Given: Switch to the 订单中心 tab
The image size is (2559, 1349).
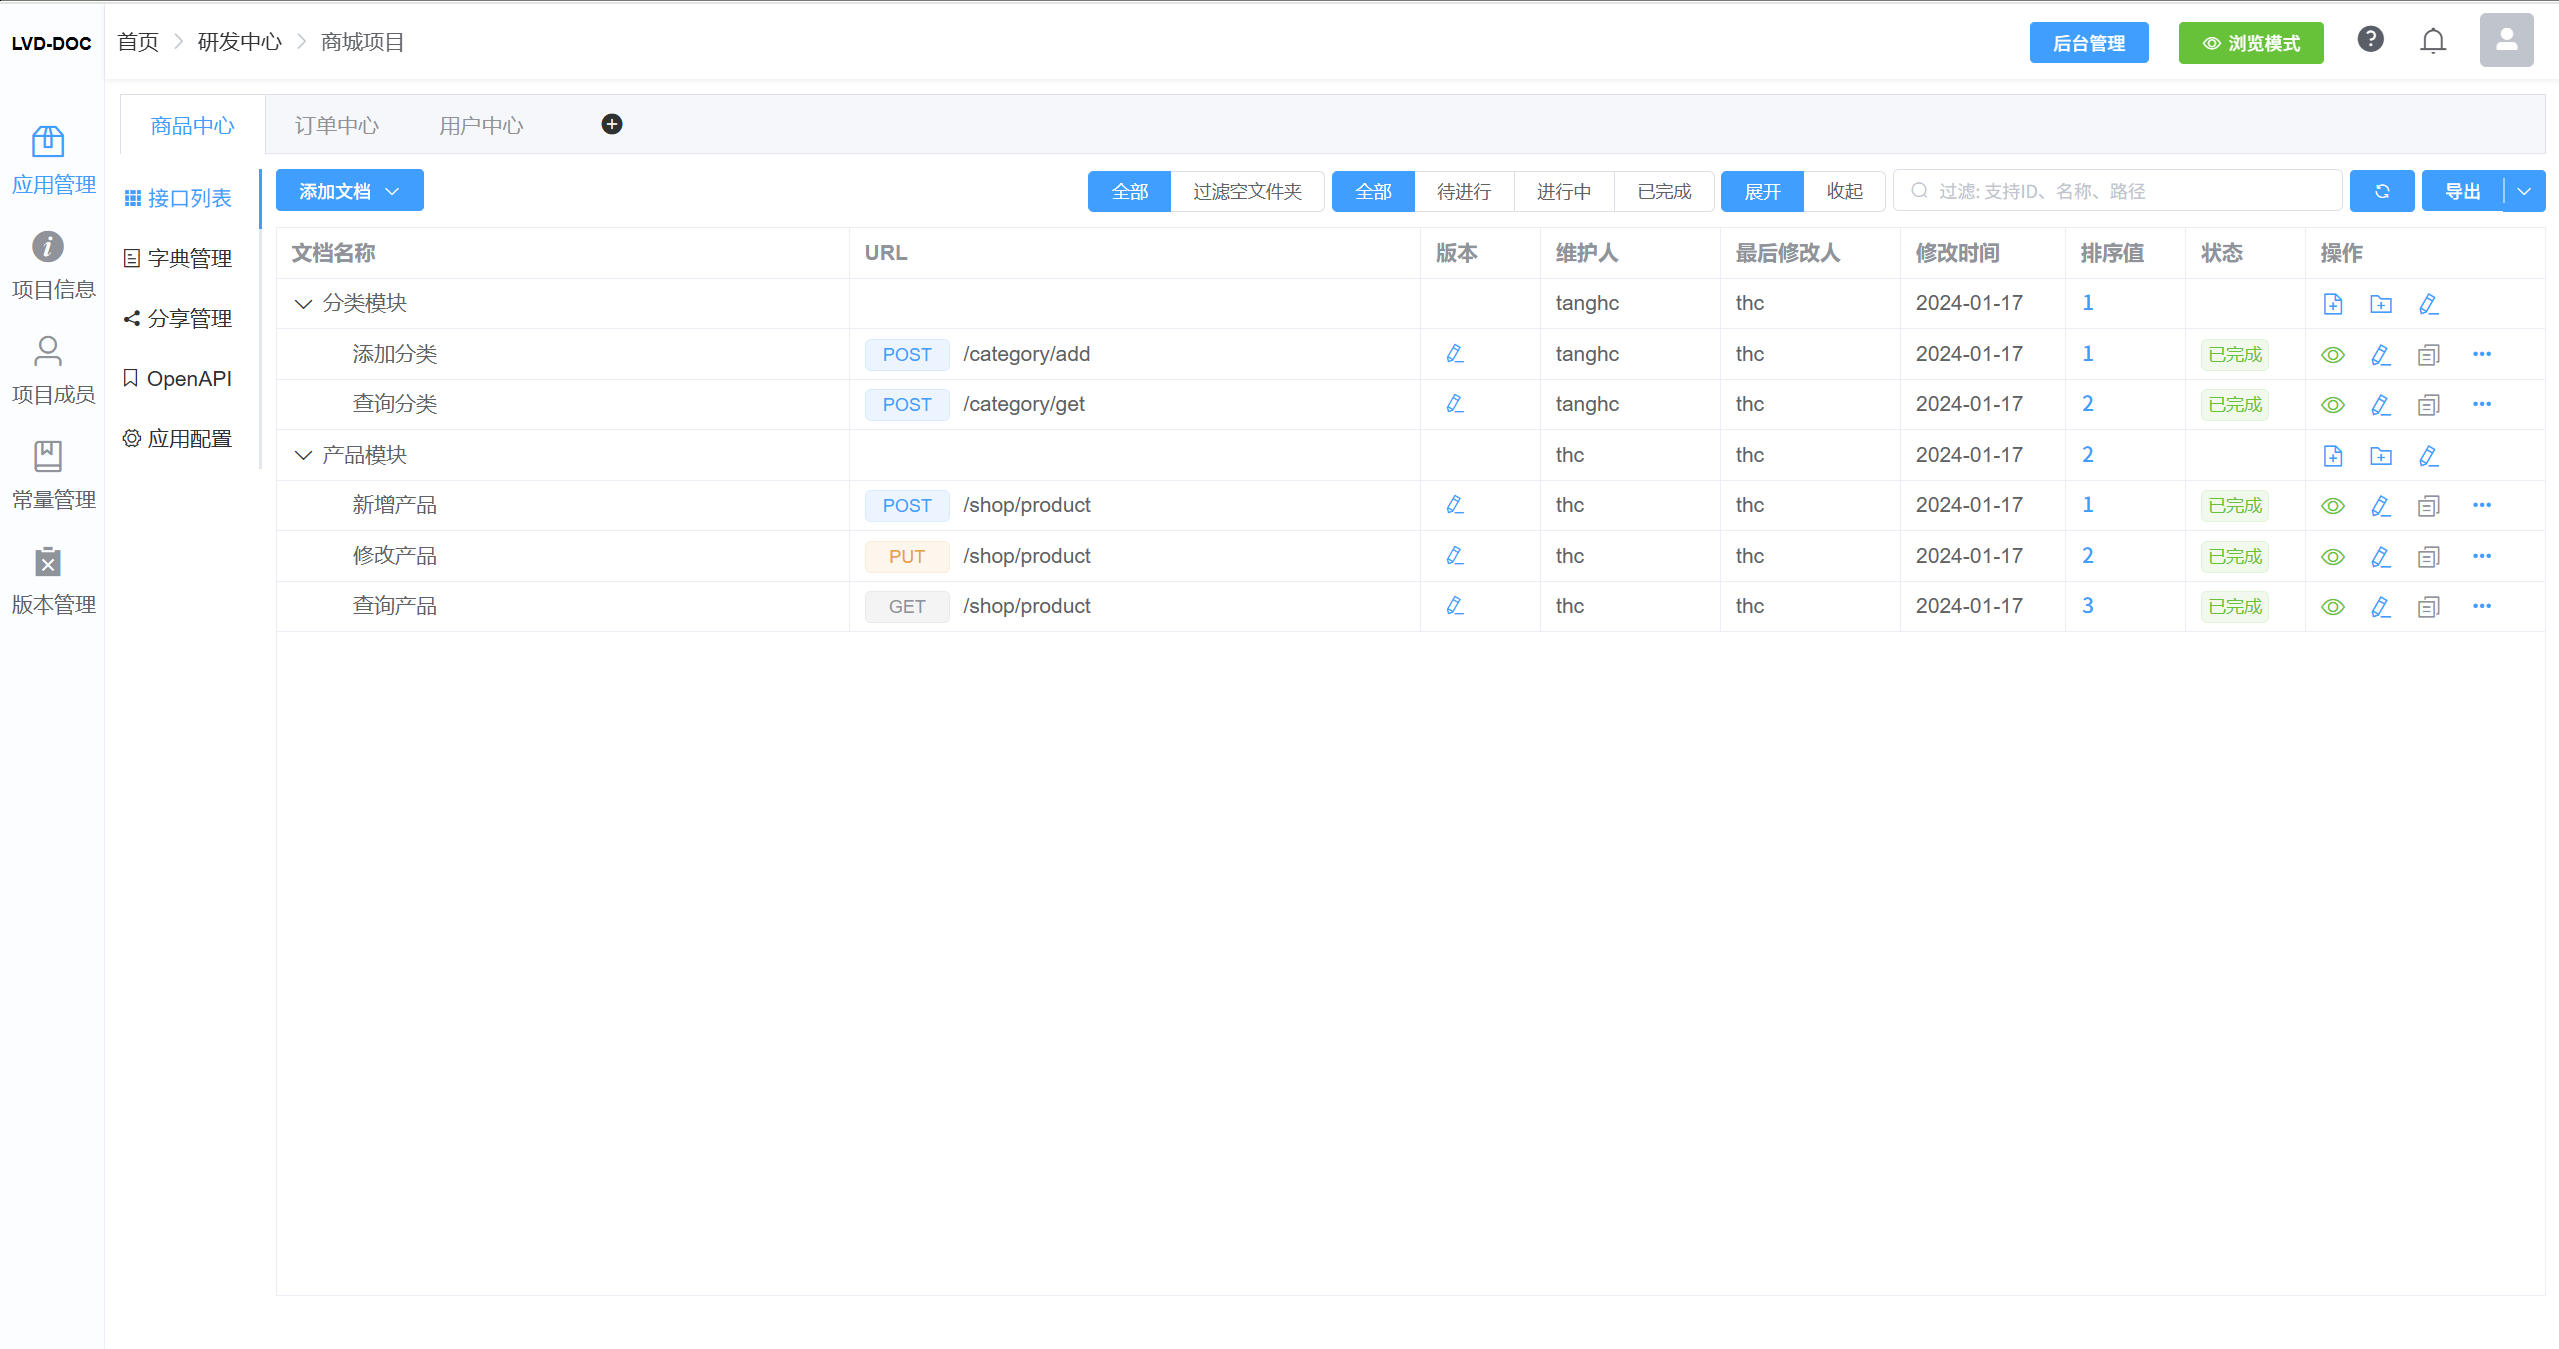Looking at the screenshot, I should (337, 126).
